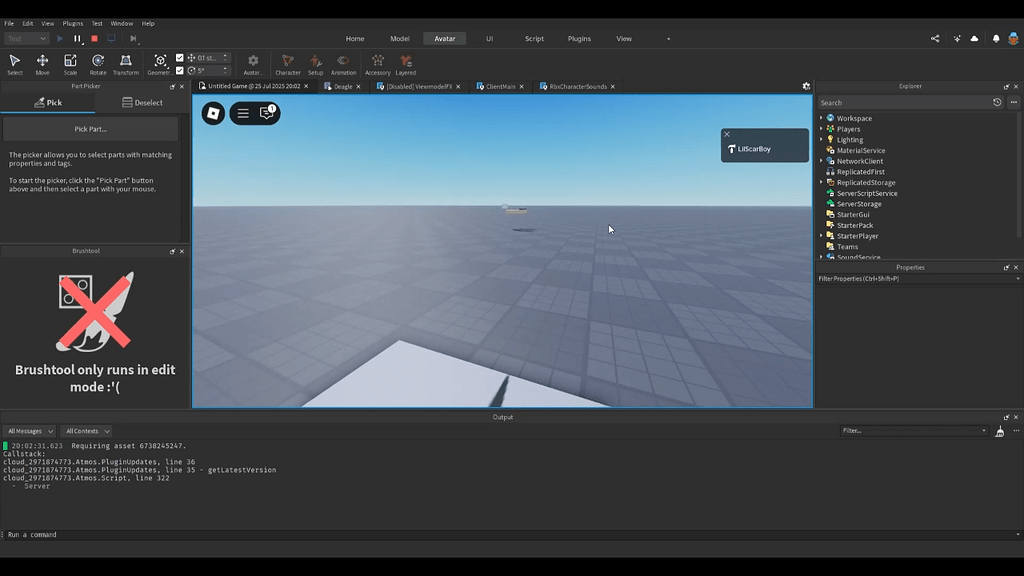Open the All Messages filter dropdown
The height and width of the screenshot is (576, 1024).
point(30,431)
